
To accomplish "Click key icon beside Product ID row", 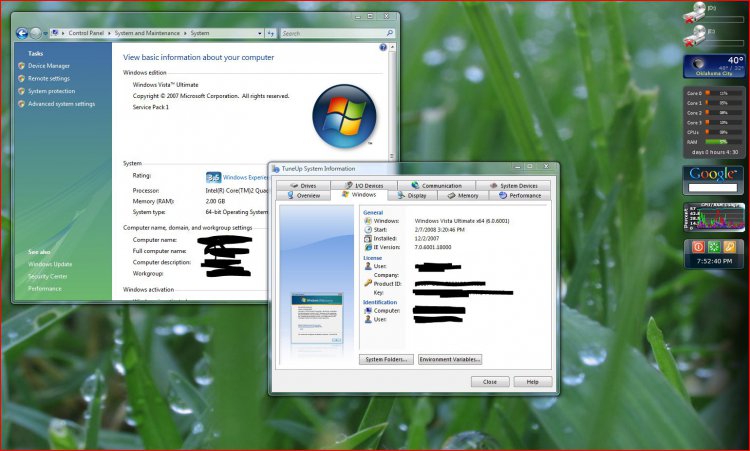I will 368,284.
